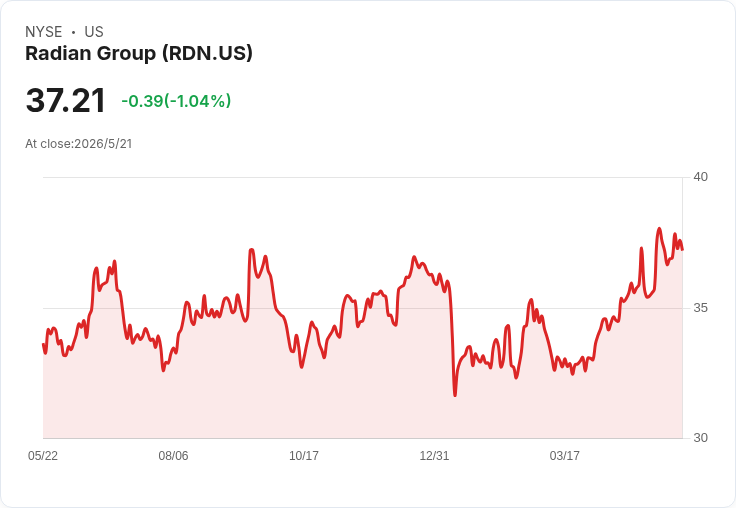This screenshot has height=508, width=736.
Task: Click the 40 price axis label
Action: [700, 177]
